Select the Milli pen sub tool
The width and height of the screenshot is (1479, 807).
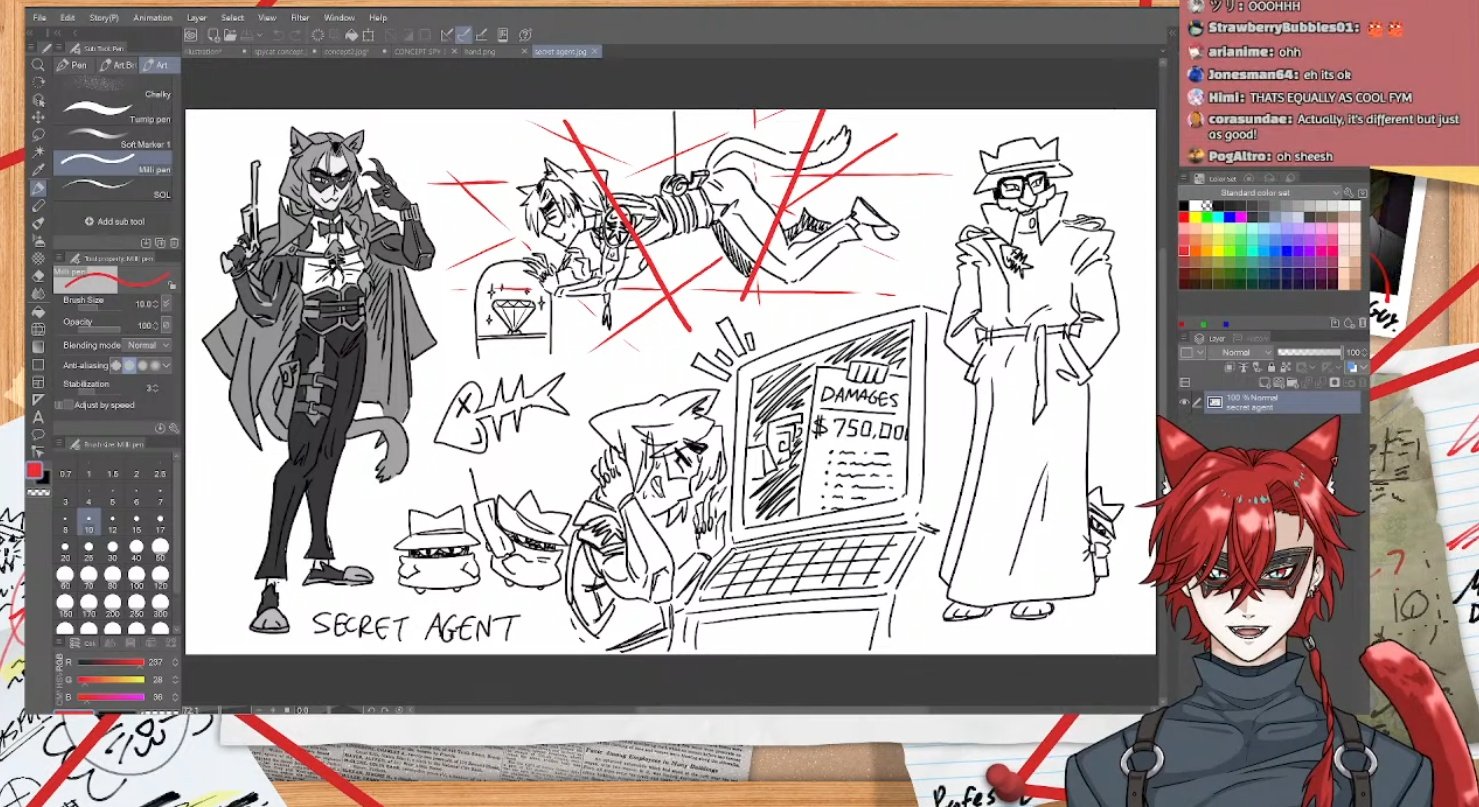112,161
